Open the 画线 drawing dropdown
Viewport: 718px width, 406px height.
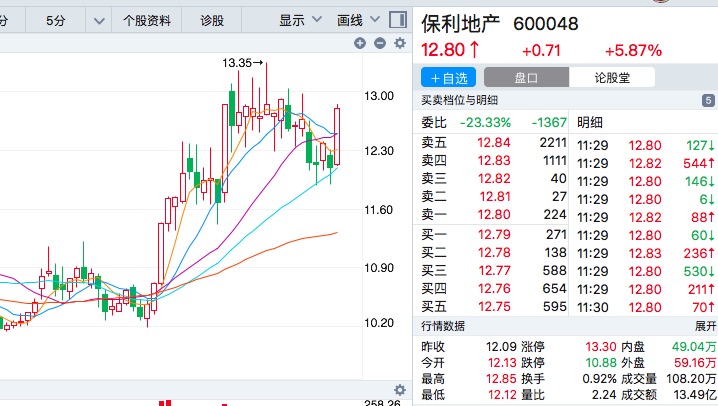(x=359, y=20)
